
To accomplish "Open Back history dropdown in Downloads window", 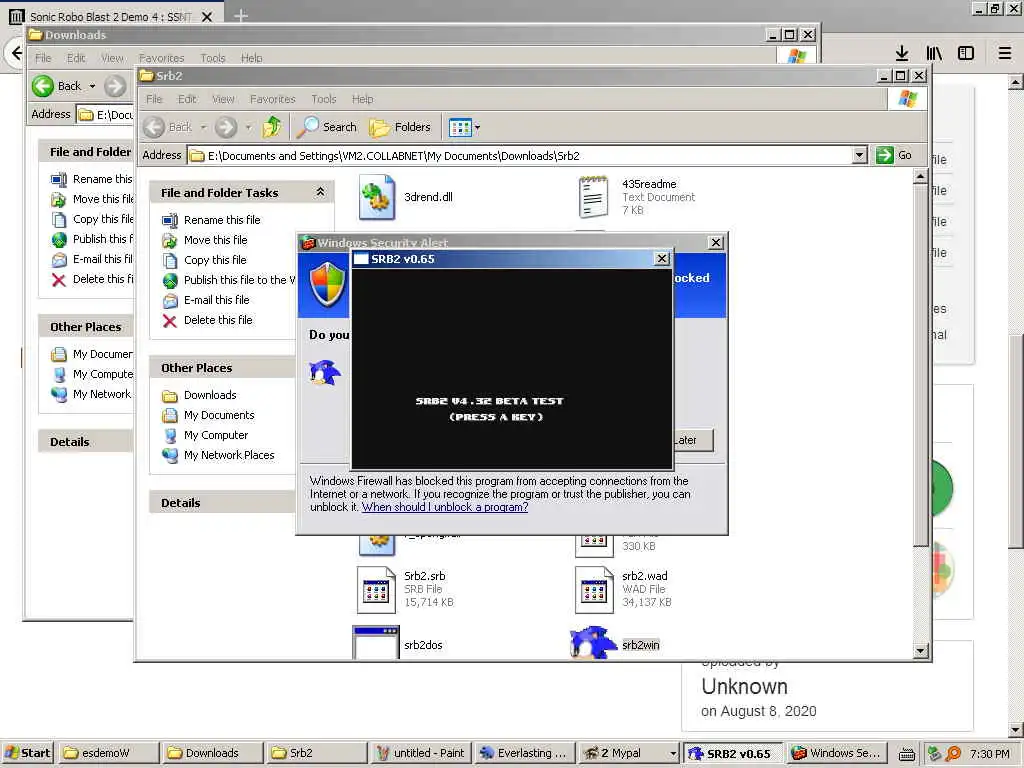I will click(x=93, y=86).
